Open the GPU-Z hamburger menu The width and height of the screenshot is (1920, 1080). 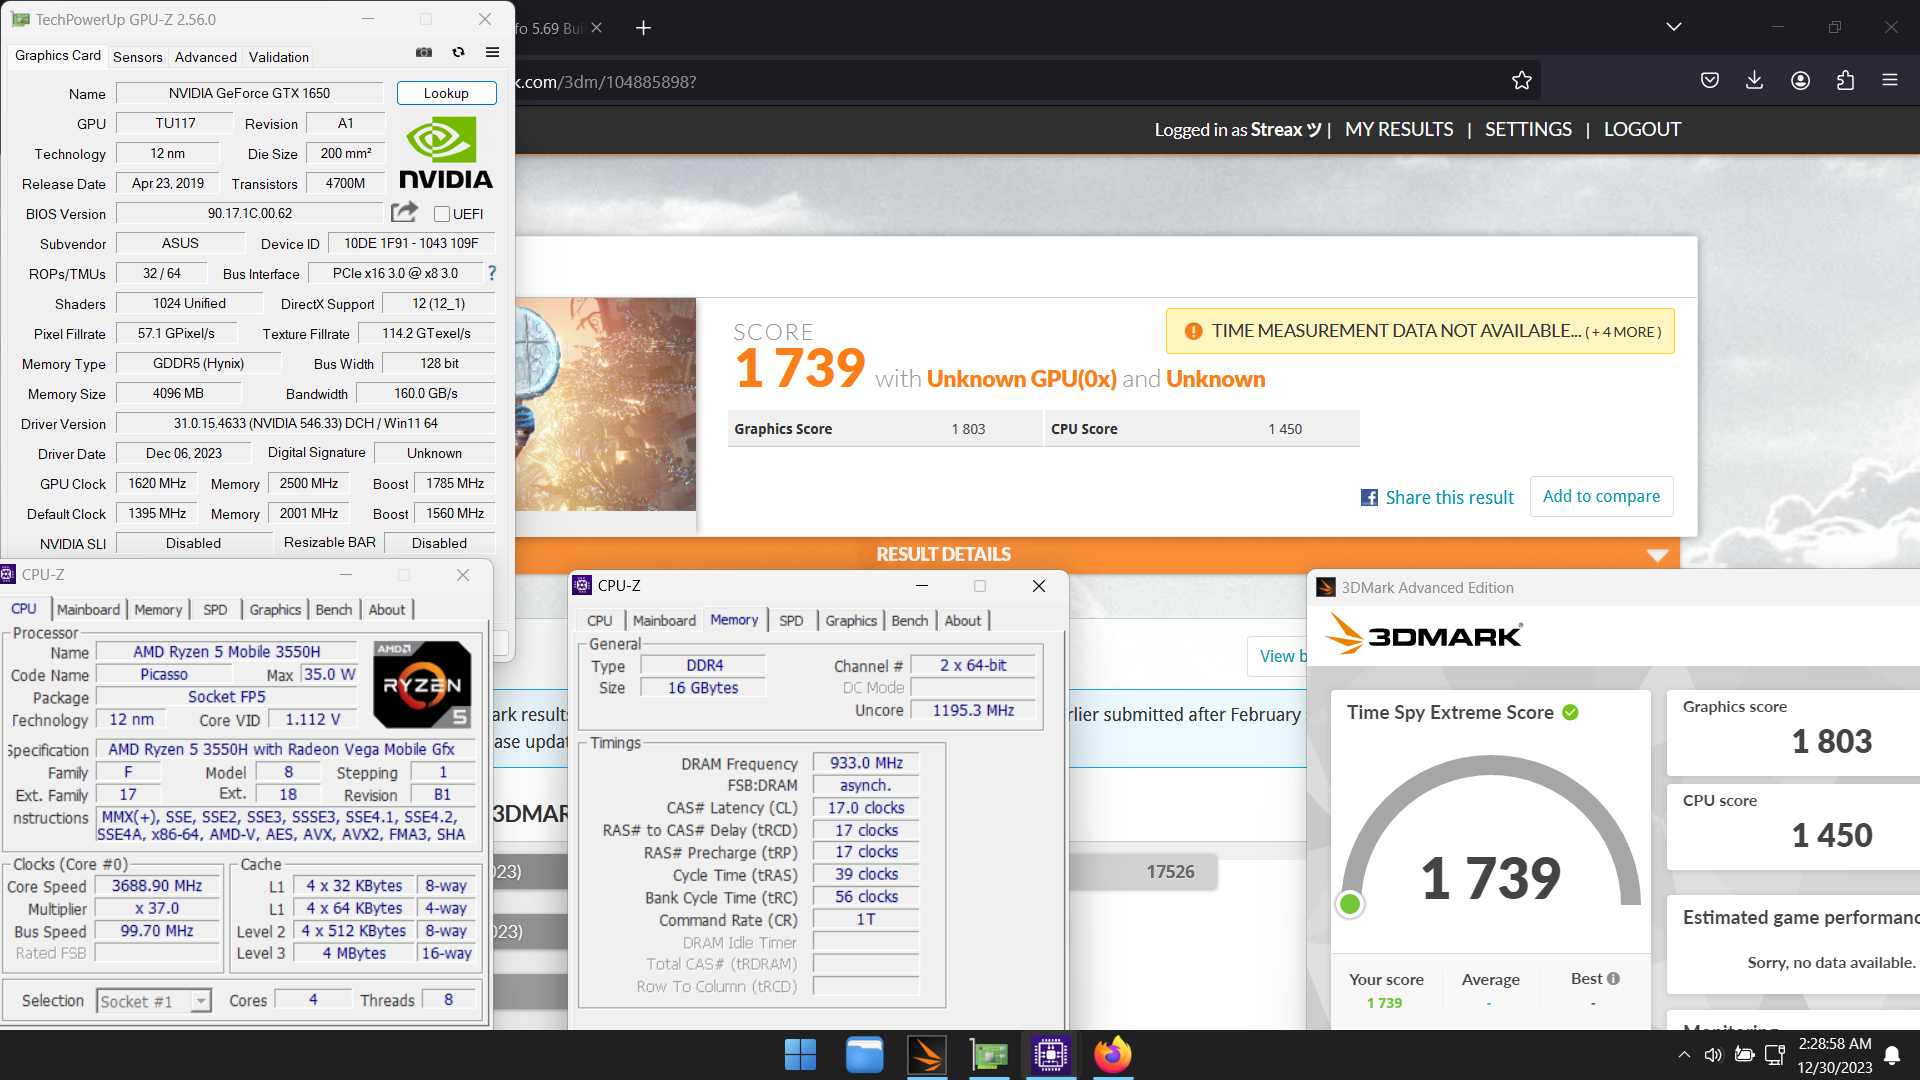point(492,52)
